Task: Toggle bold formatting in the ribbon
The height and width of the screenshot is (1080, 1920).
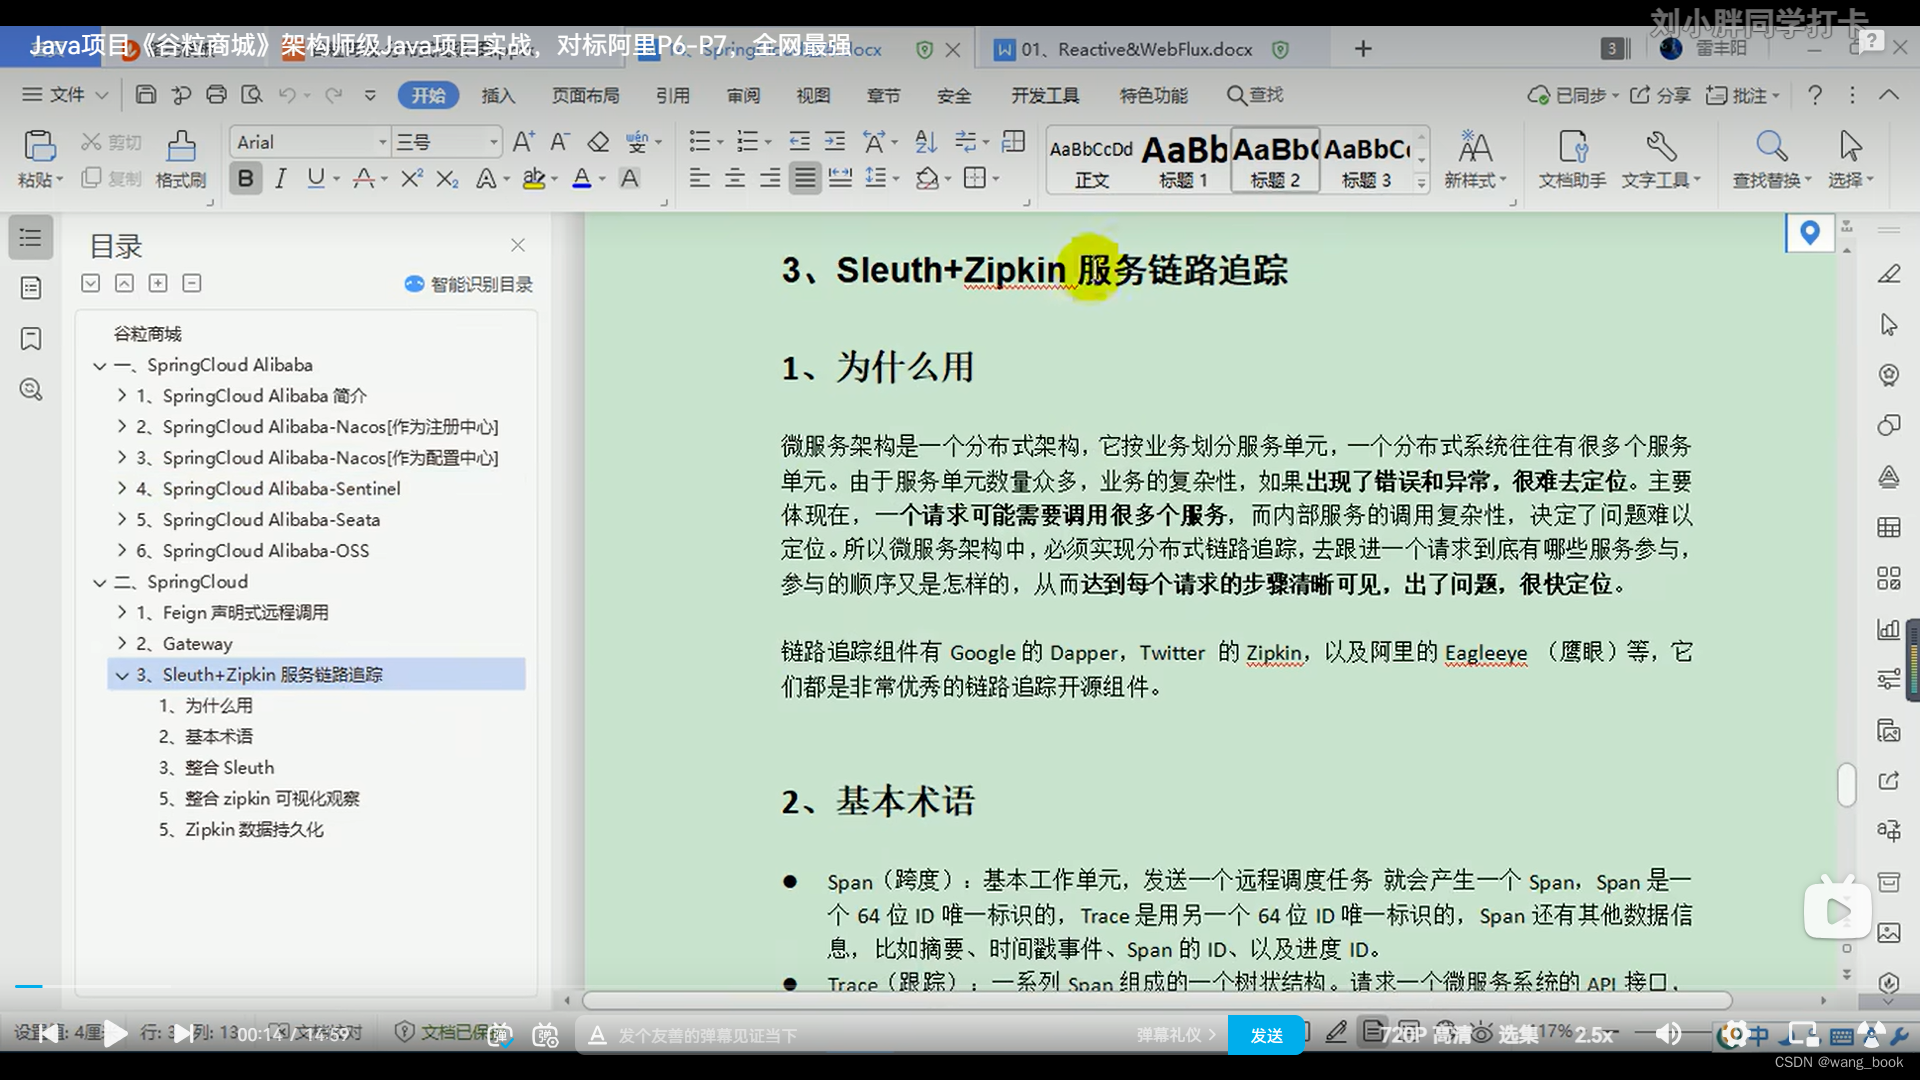Action: tap(245, 179)
